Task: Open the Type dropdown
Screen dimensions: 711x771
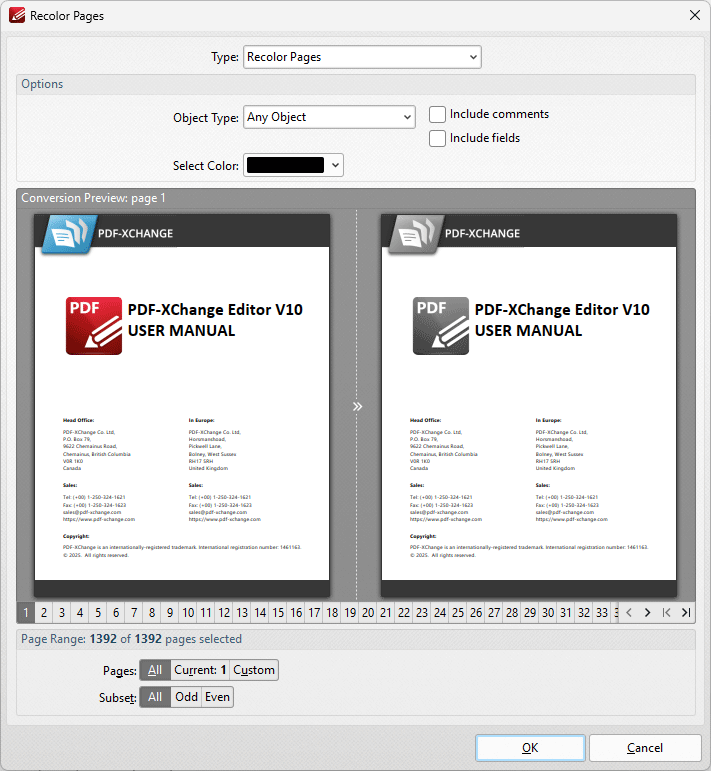Action: tap(362, 57)
